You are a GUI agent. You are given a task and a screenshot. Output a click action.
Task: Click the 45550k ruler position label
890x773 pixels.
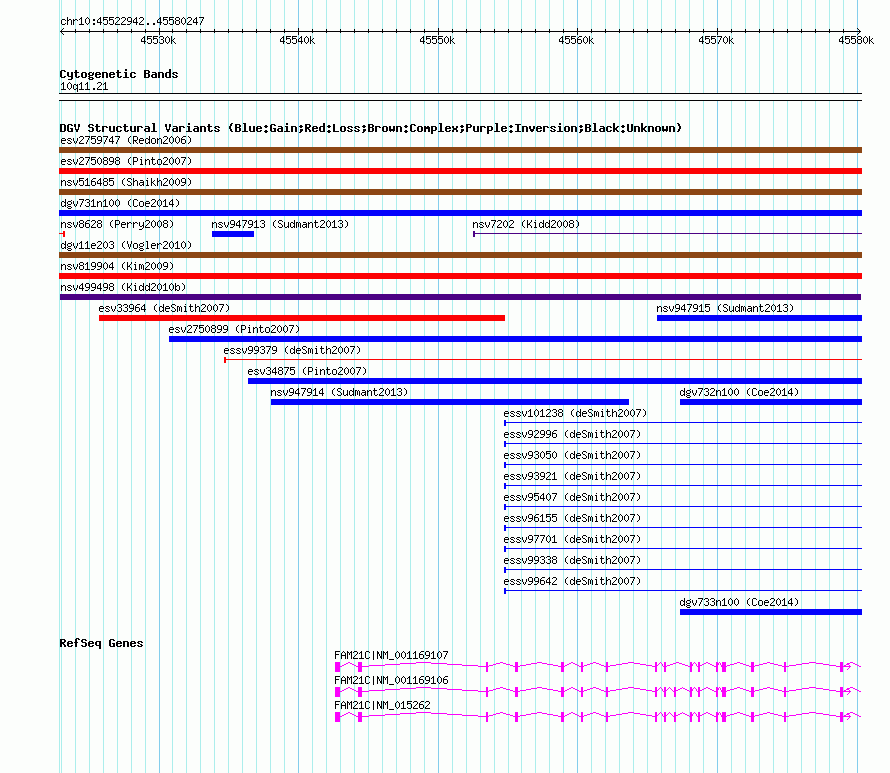(x=437, y=40)
